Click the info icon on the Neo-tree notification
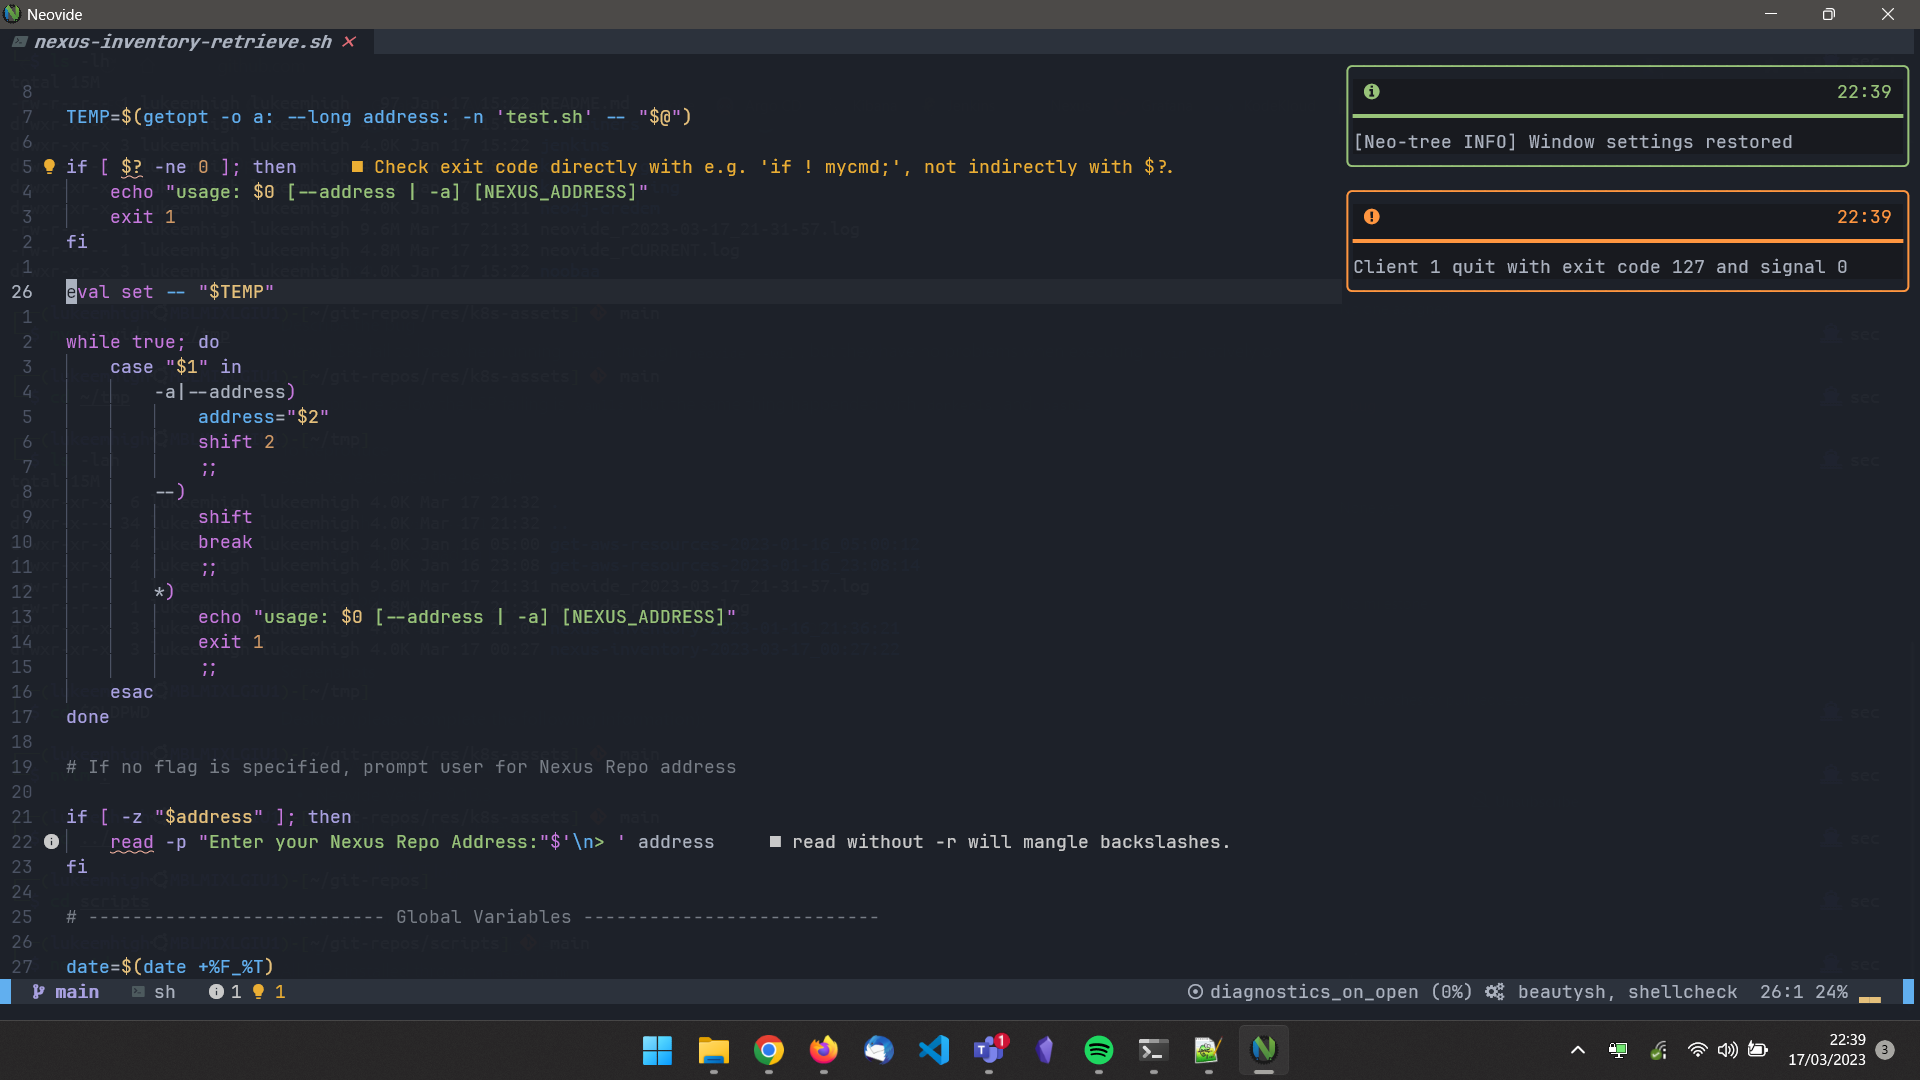1920x1080 pixels. pyautogui.click(x=1371, y=92)
